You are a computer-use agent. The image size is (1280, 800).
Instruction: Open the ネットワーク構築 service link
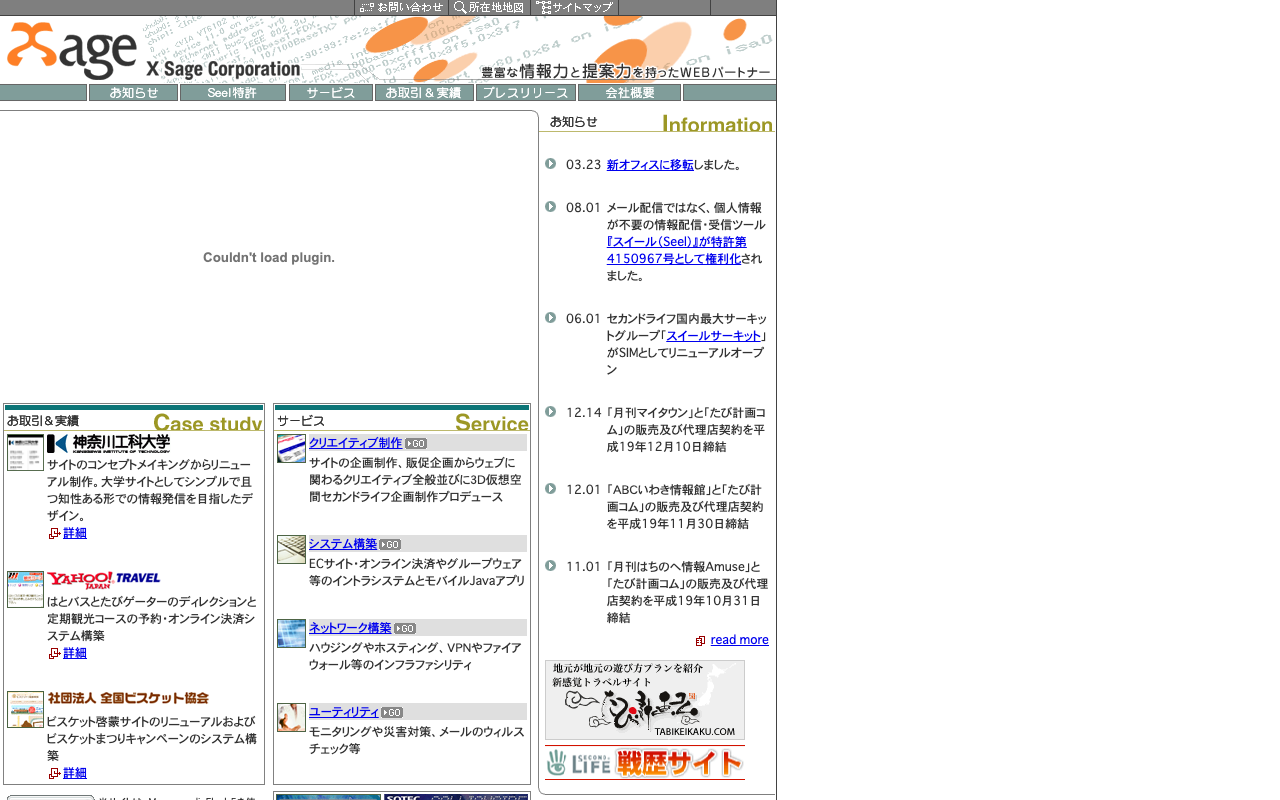pos(350,628)
